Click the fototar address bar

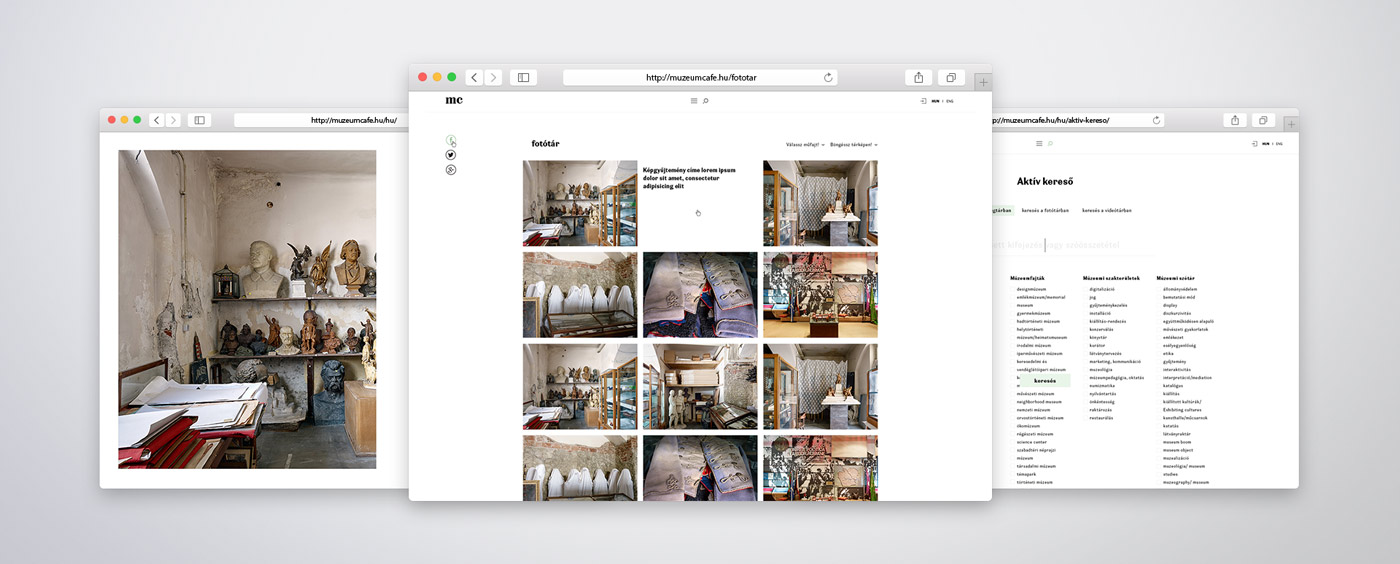[700, 77]
